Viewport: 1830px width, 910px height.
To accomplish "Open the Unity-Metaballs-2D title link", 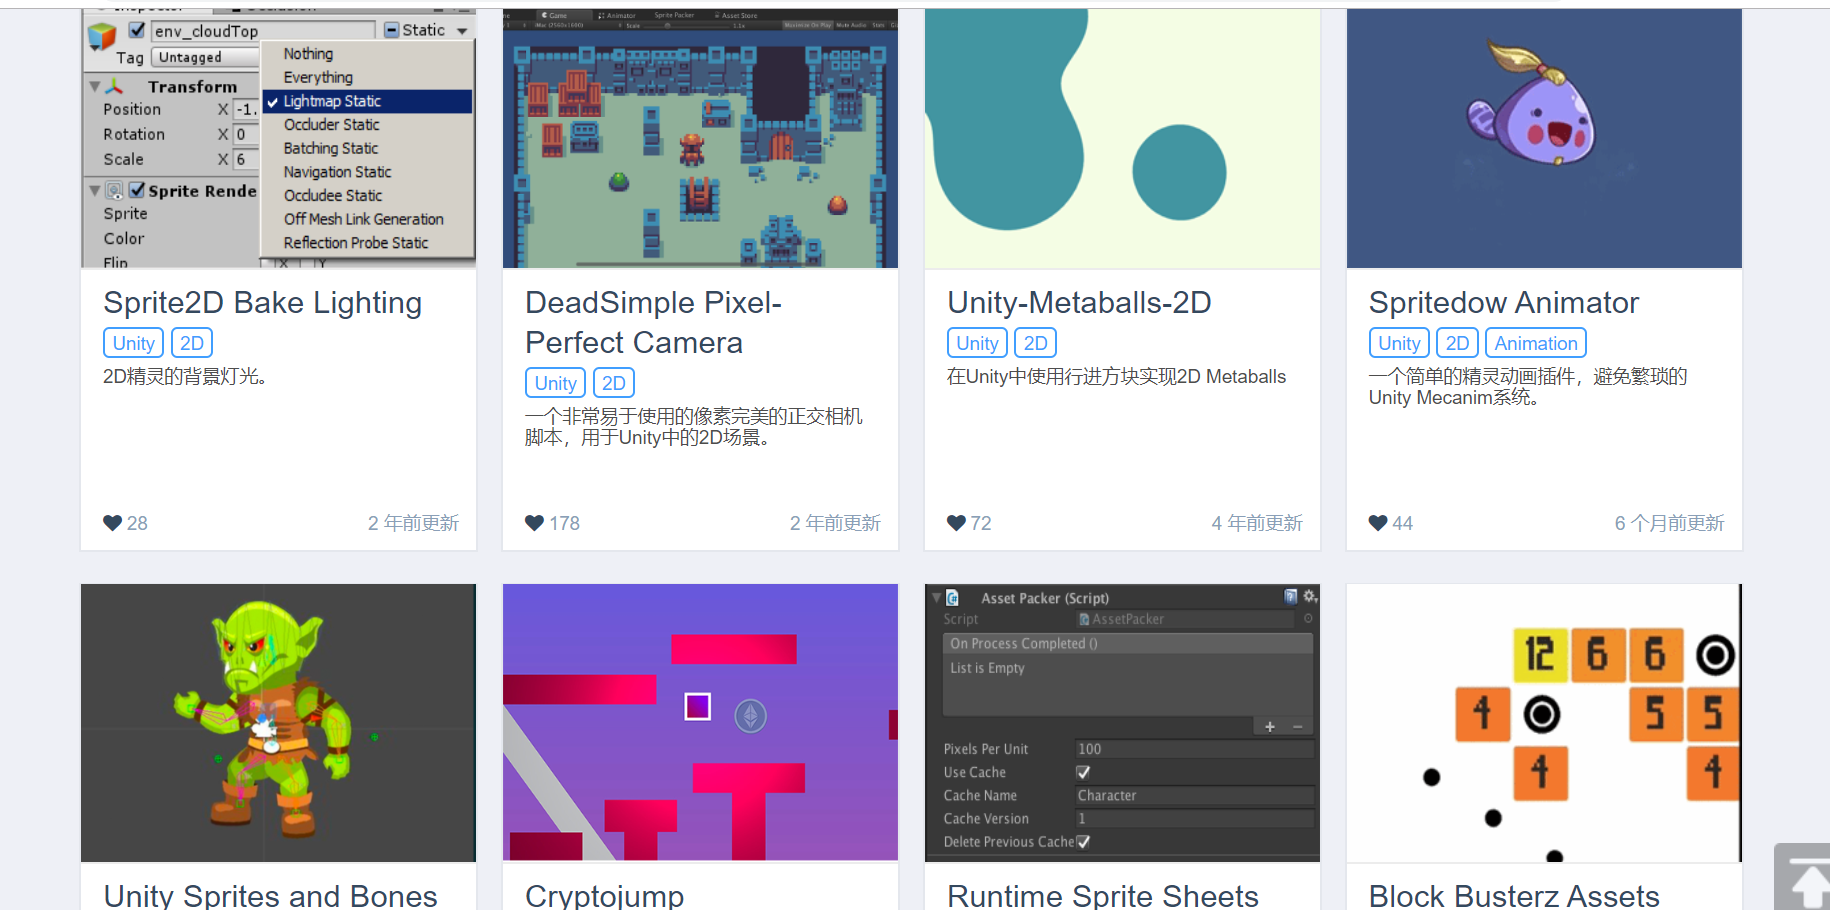I will pyautogui.click(x=1079, y=302).
